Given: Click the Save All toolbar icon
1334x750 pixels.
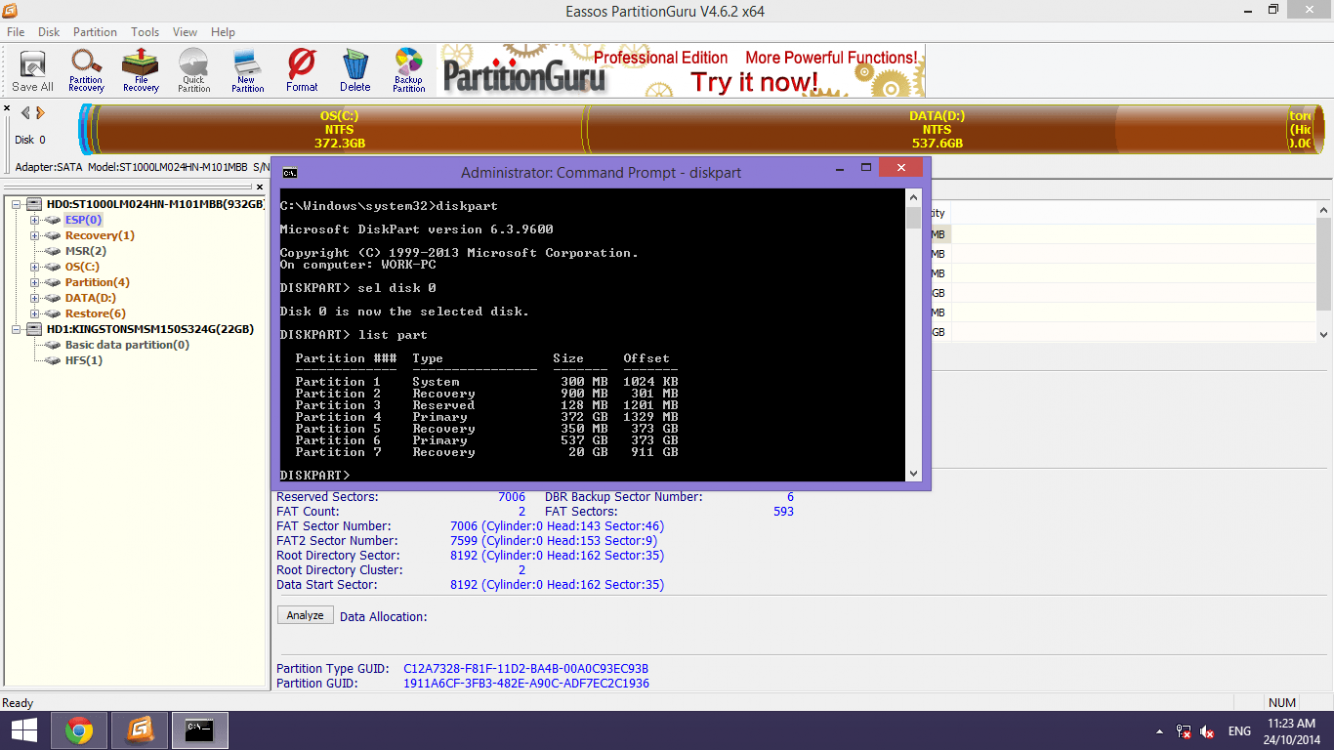Looking at the screenshot, I should [x=32, y=71].
